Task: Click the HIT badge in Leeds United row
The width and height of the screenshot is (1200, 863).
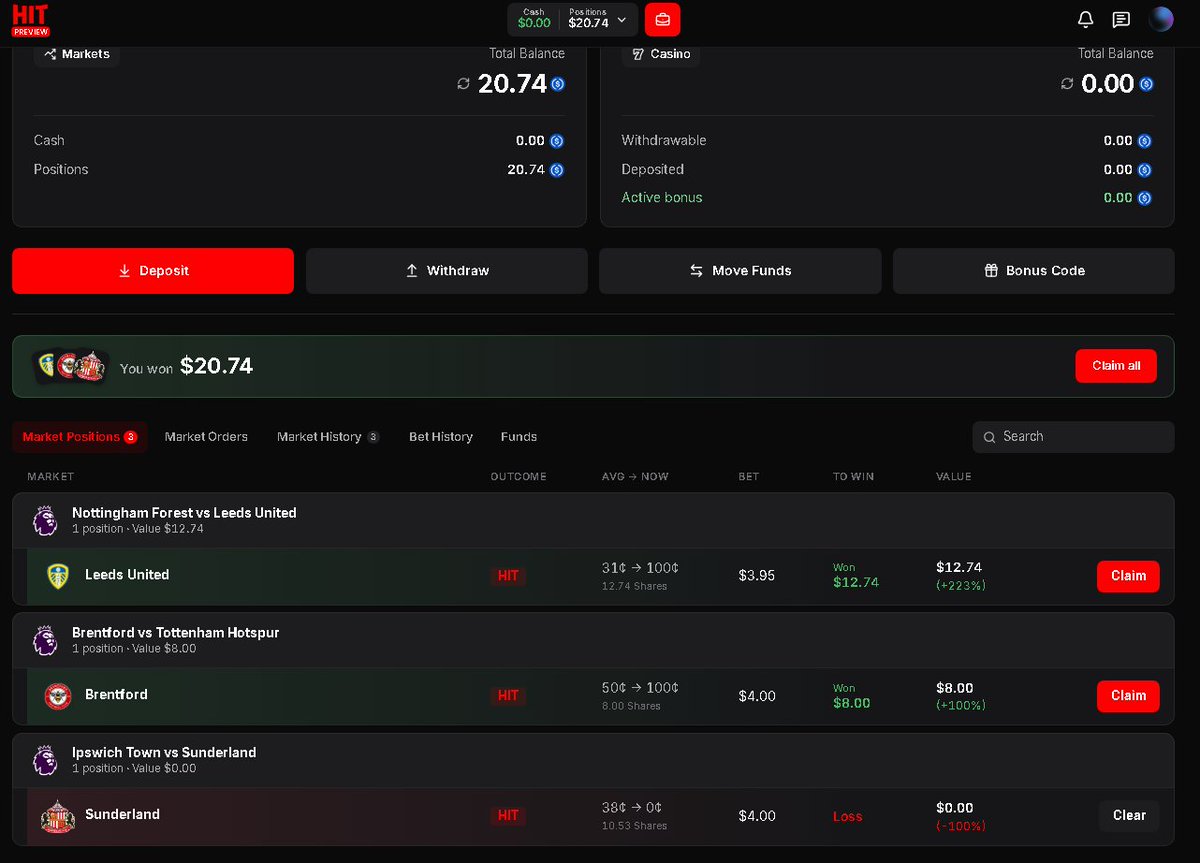Action: (508, 576)
